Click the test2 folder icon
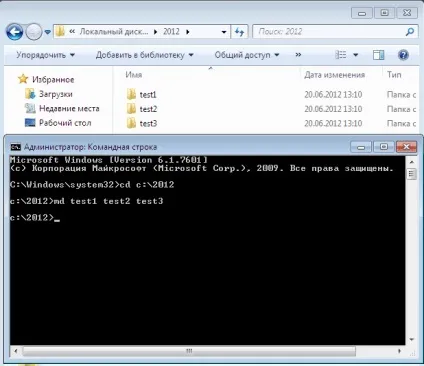424x366 pixels. pyautogui.click(x=131, y=109)
